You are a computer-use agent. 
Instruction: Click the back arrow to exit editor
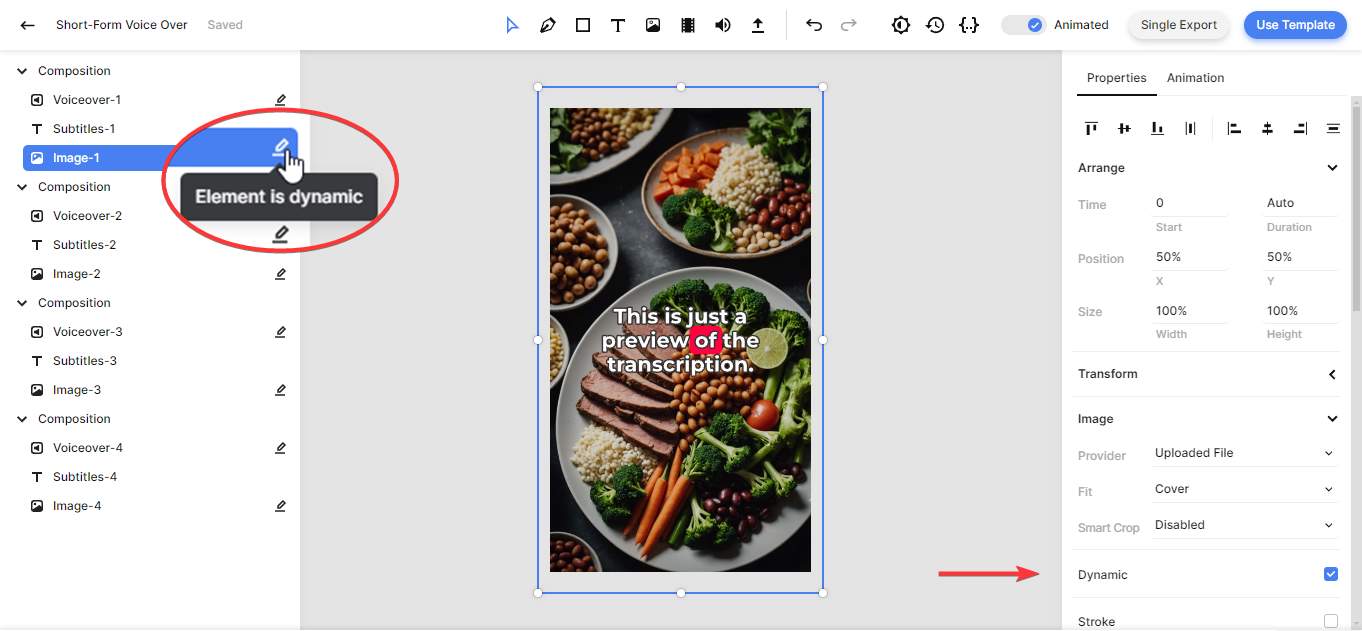coord(28,25)
